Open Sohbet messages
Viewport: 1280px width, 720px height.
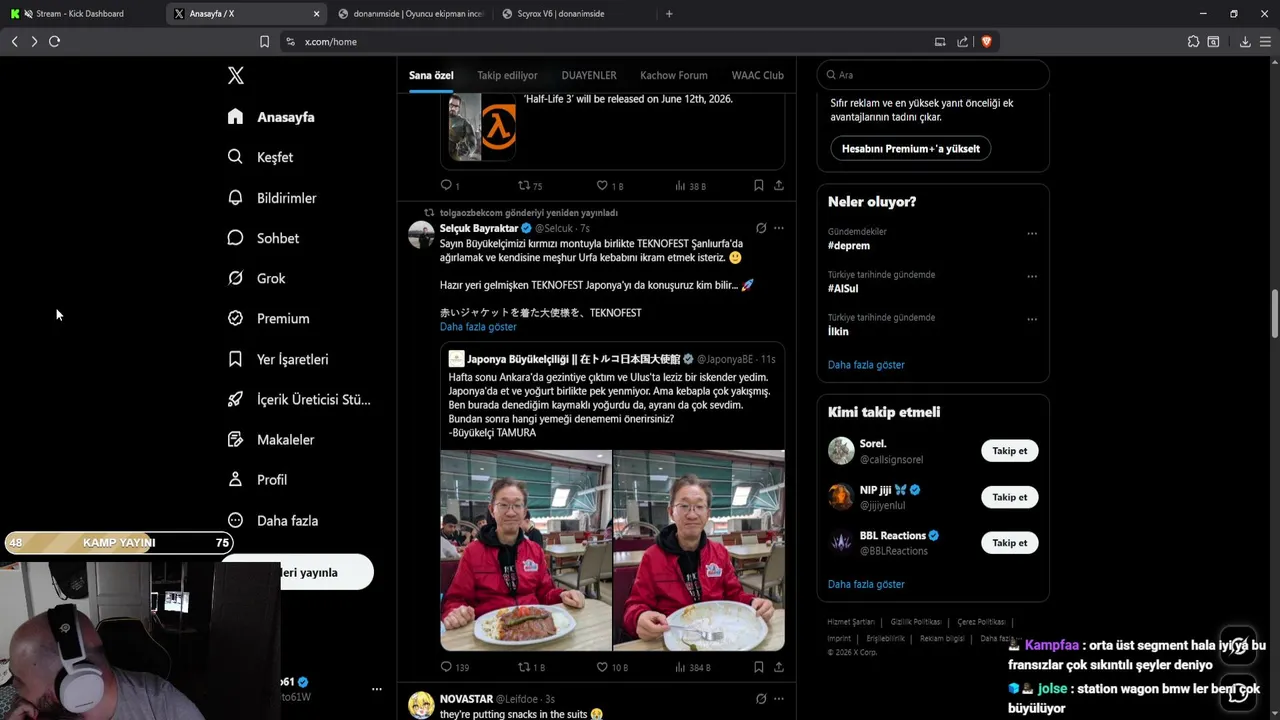(263, 238)
